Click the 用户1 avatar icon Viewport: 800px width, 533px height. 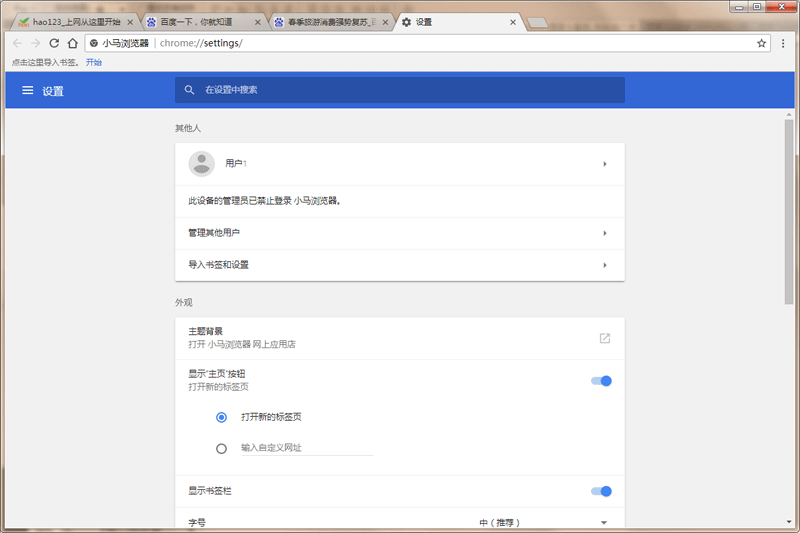point(202,164)
